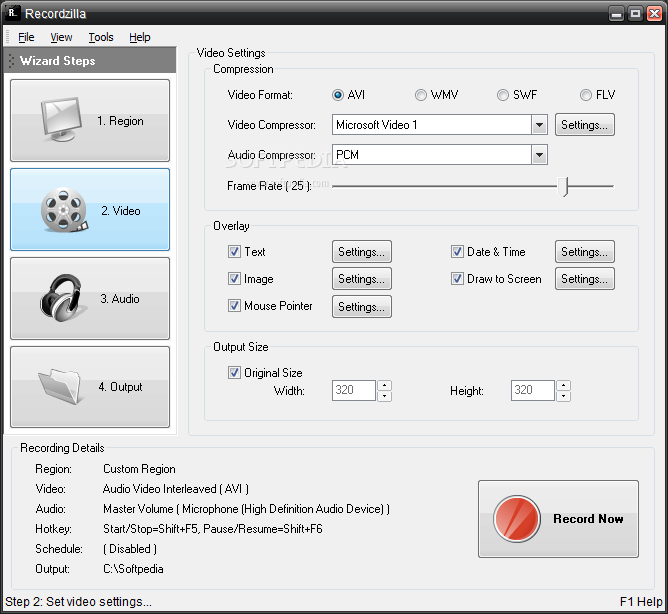Minimize the Recordzilla window
668x614 pixels.
616,14
